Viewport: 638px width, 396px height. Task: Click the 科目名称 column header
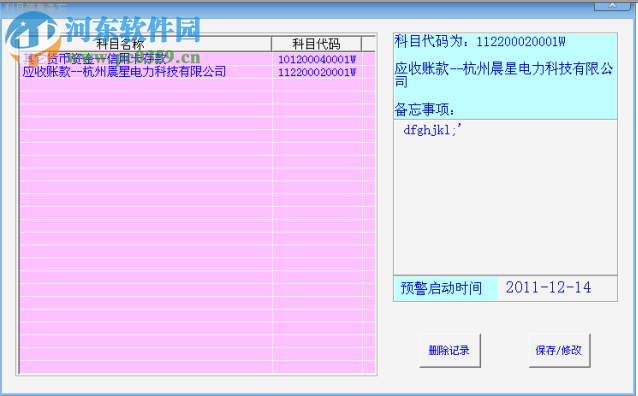point(145,44)
